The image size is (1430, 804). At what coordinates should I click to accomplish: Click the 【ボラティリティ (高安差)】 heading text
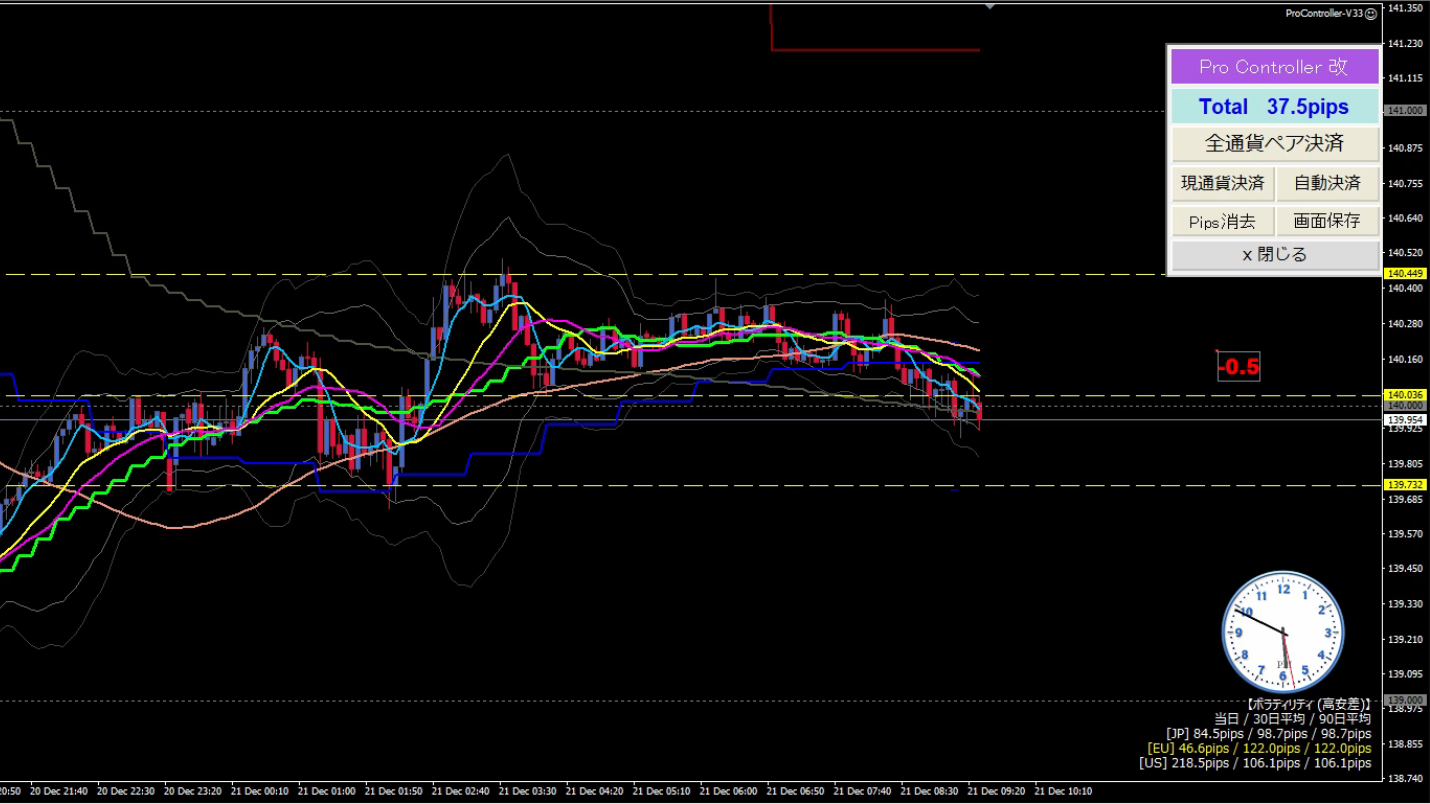coord(1308,704)
